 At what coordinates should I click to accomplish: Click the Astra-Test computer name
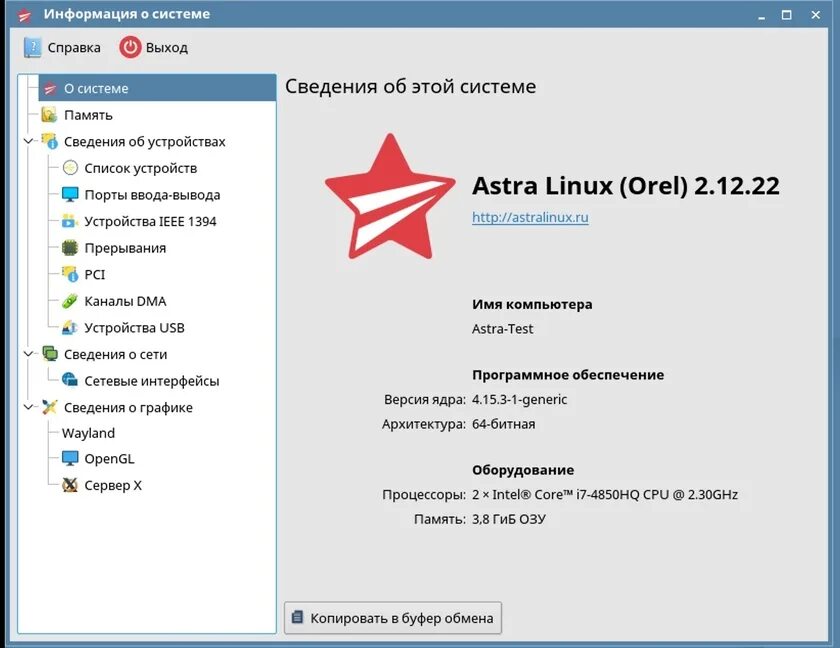502,329
